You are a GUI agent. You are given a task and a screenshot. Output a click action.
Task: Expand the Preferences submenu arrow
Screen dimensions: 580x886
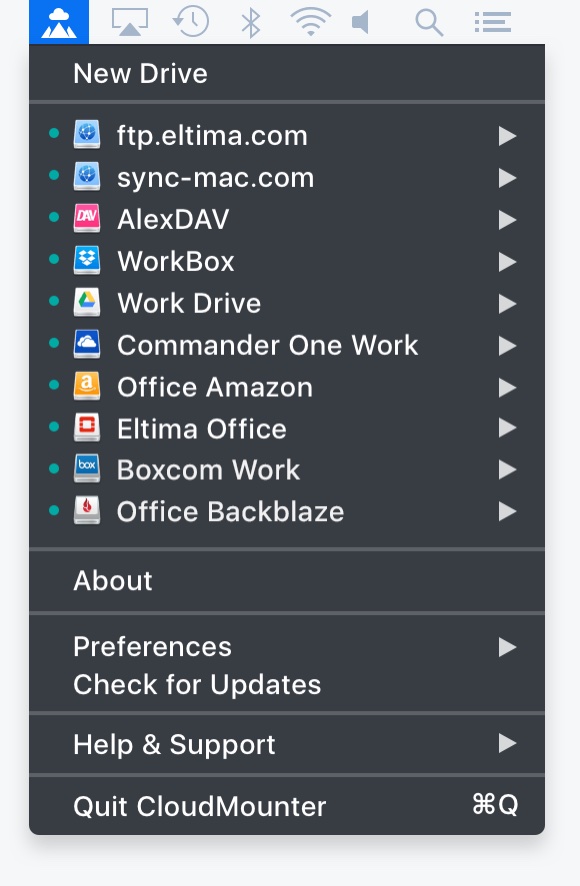[x=507, y=647]
